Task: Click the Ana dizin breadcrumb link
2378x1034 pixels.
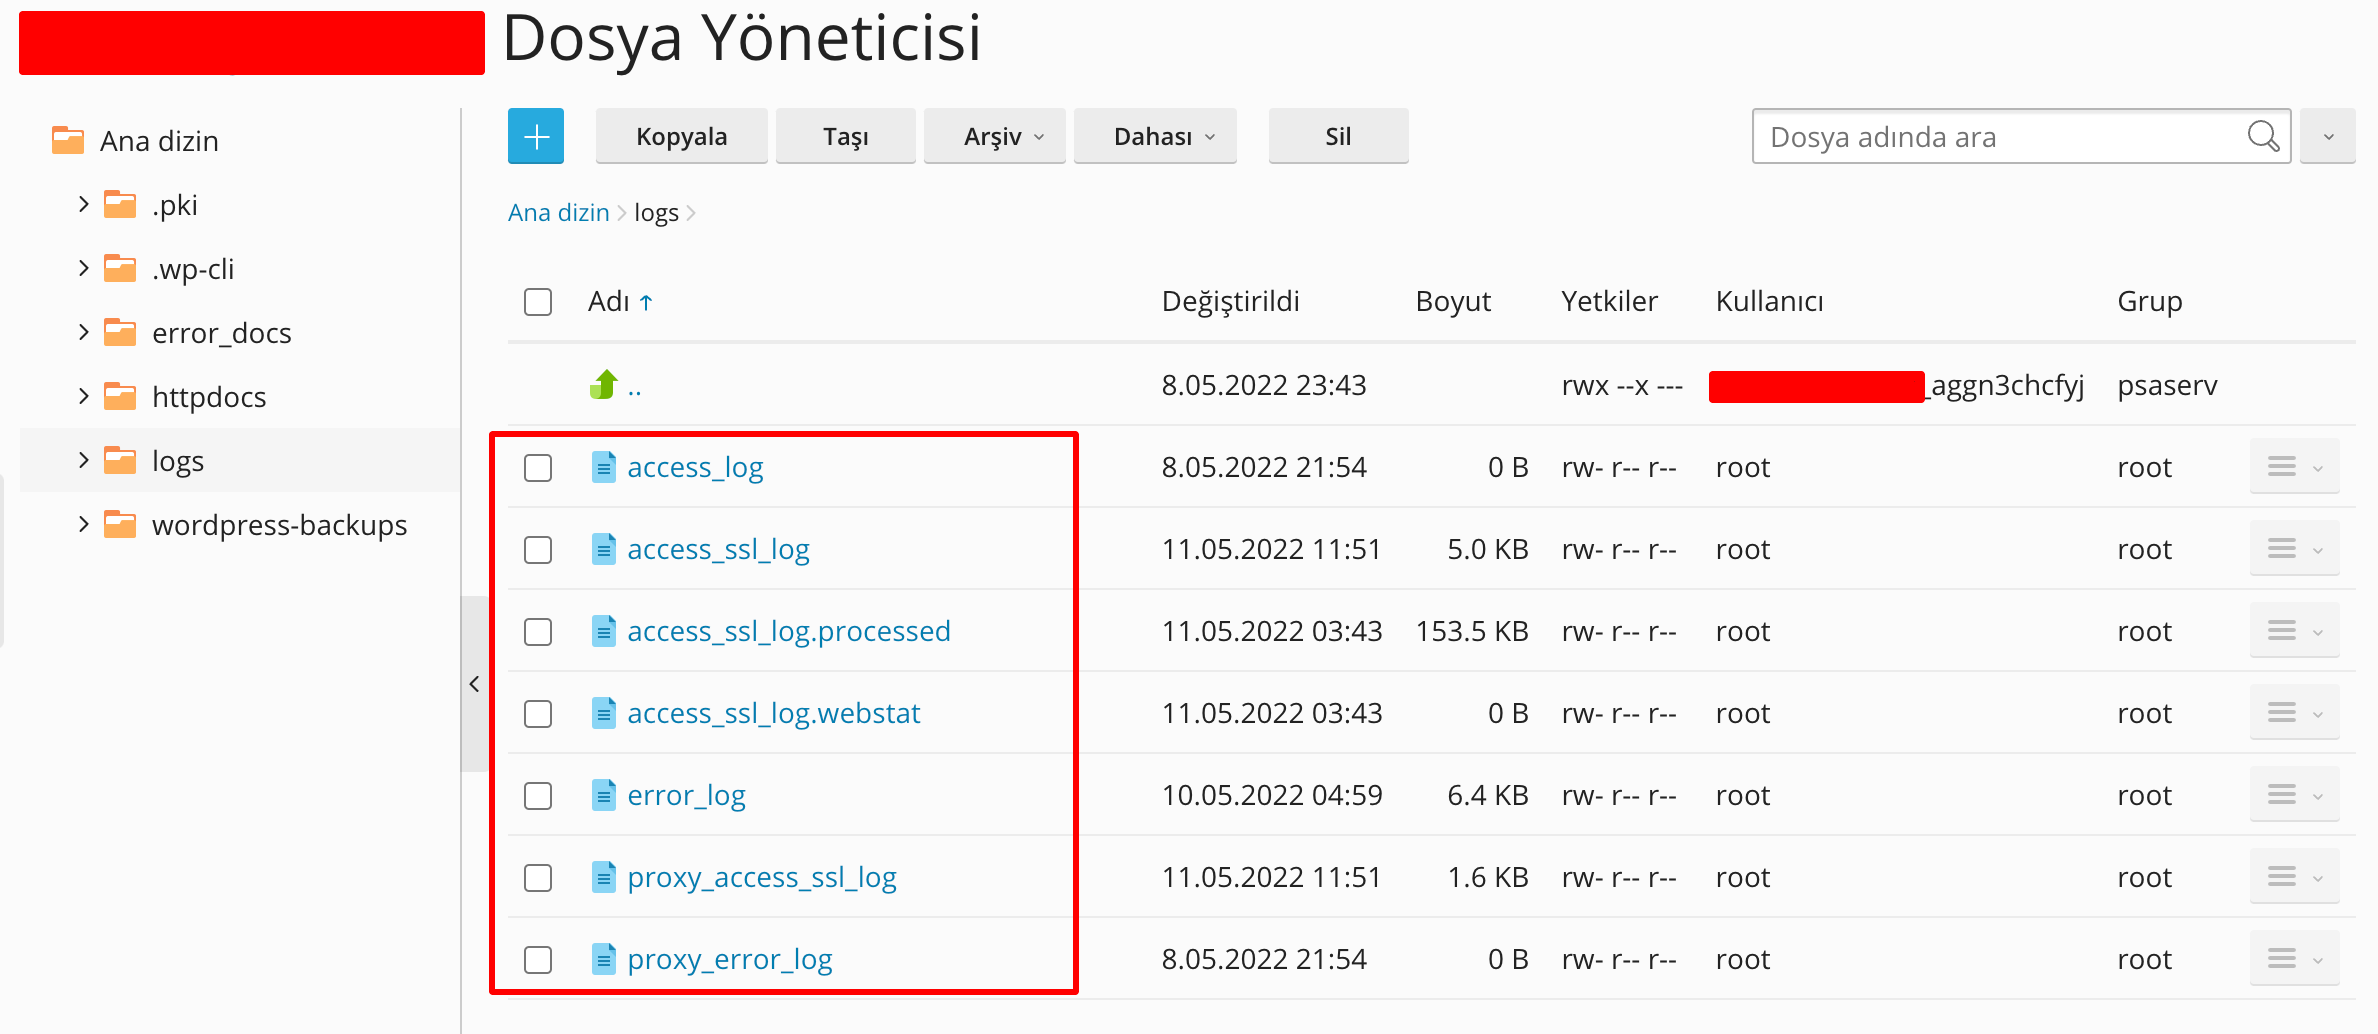Action: (x=558, y=212)
